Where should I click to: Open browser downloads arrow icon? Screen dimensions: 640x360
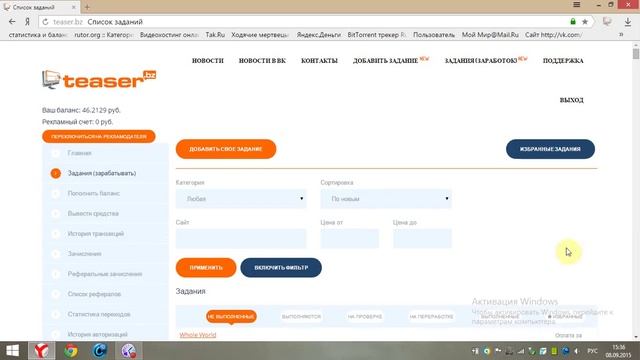coord(628,22)
